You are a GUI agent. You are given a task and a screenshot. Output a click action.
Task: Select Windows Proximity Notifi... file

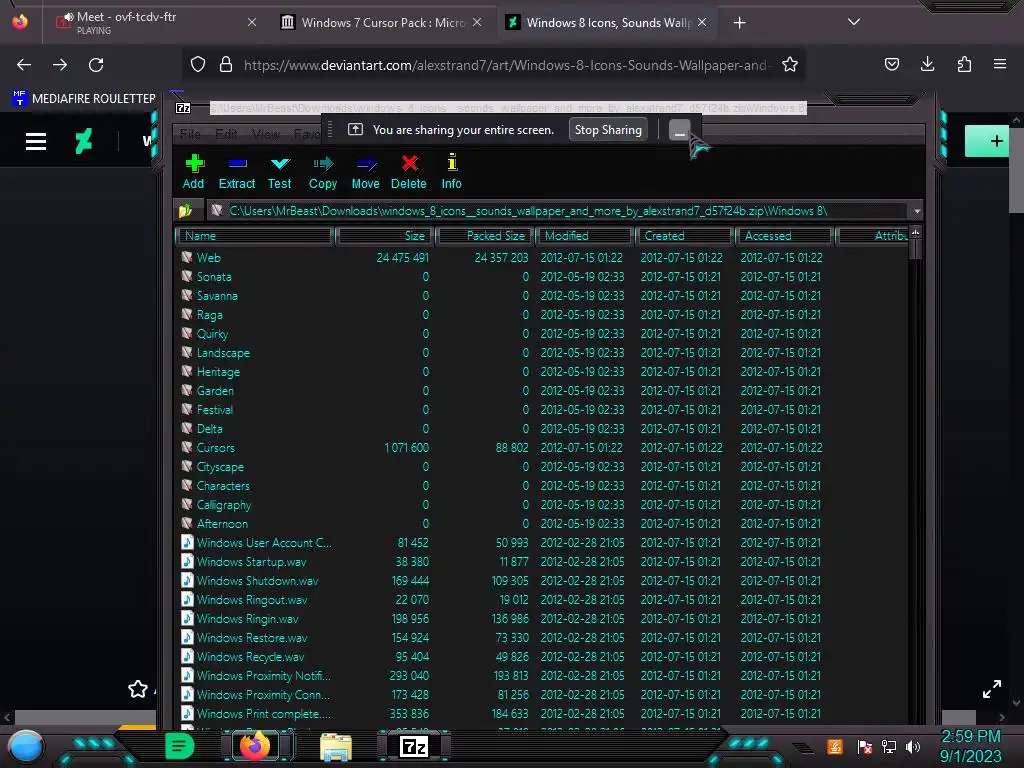tap(263, 675)
